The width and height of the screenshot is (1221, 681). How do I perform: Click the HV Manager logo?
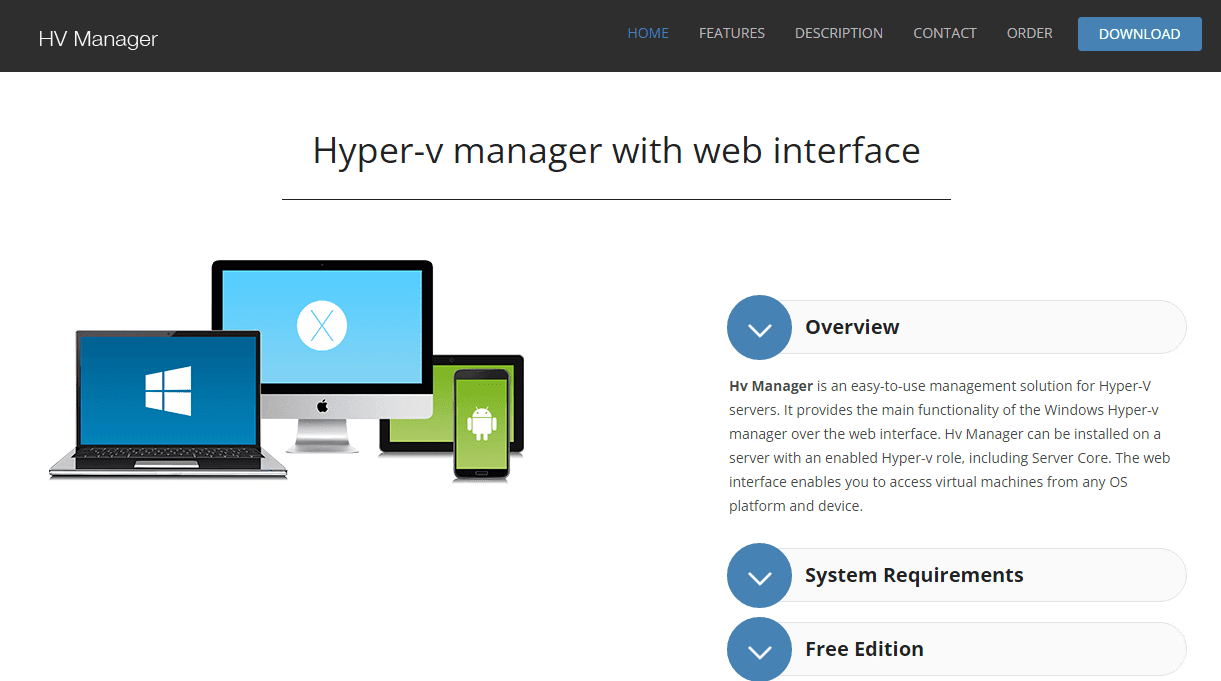click(x=98, y=39)
